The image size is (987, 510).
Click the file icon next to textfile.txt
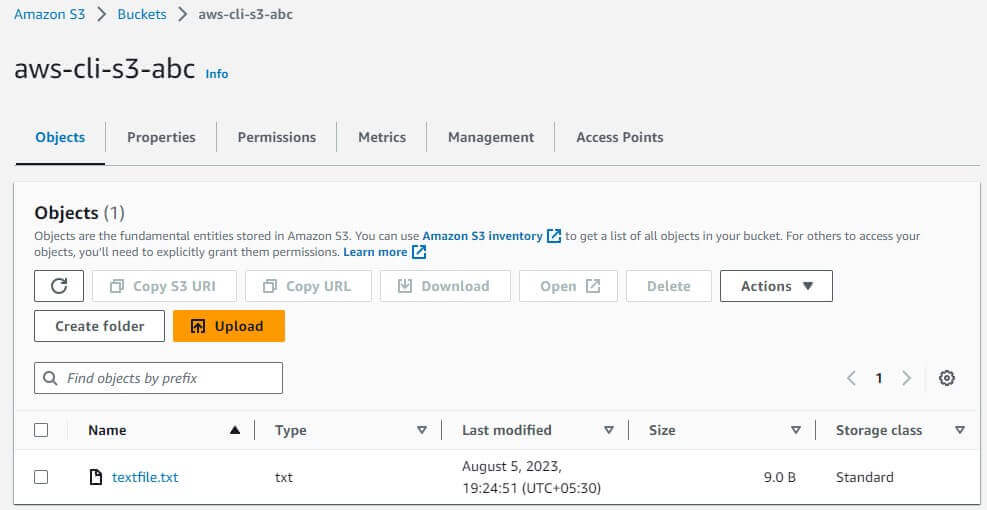coord(96,477)
